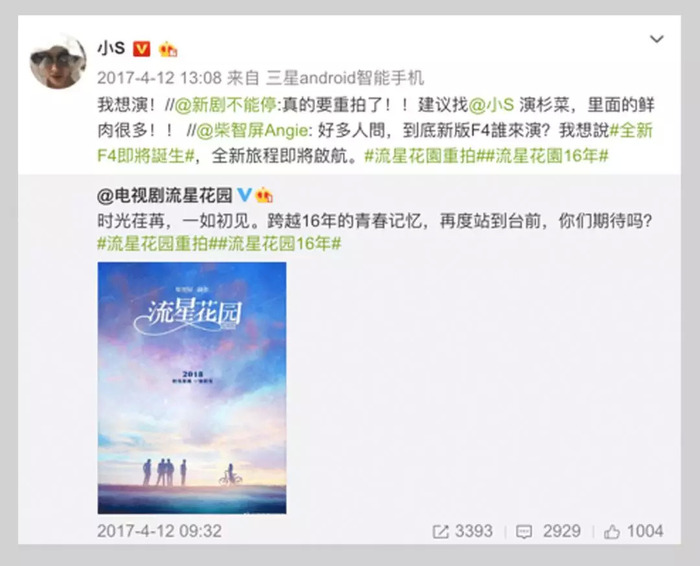Open the @柴智屏Angie mention

coord(252,131)
